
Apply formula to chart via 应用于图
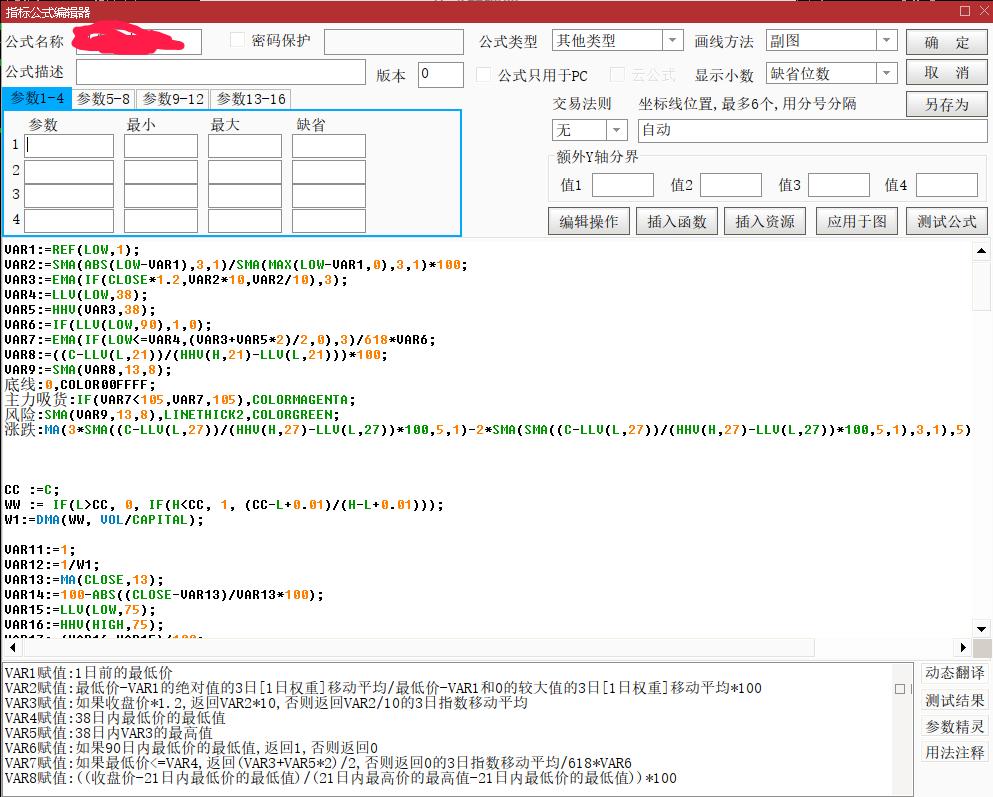(x=856, y=221)
